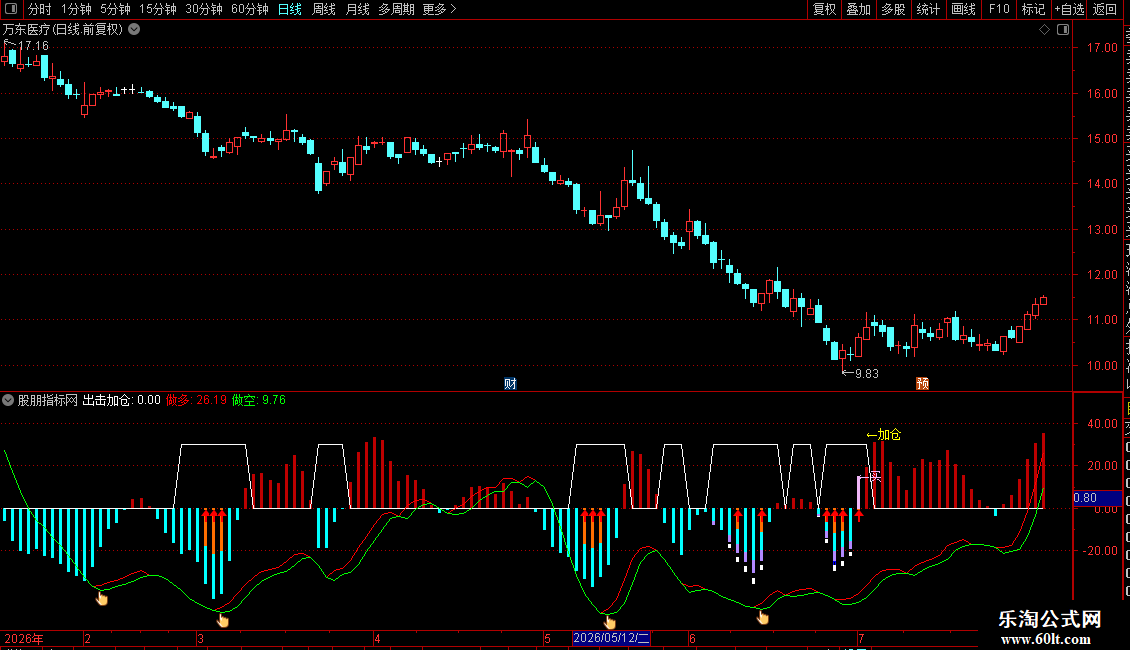This screenshot has height=650, width=1130.
Task: Click the 万东医疗(日线.前复权) title
Action: click(x=63, y=30)
